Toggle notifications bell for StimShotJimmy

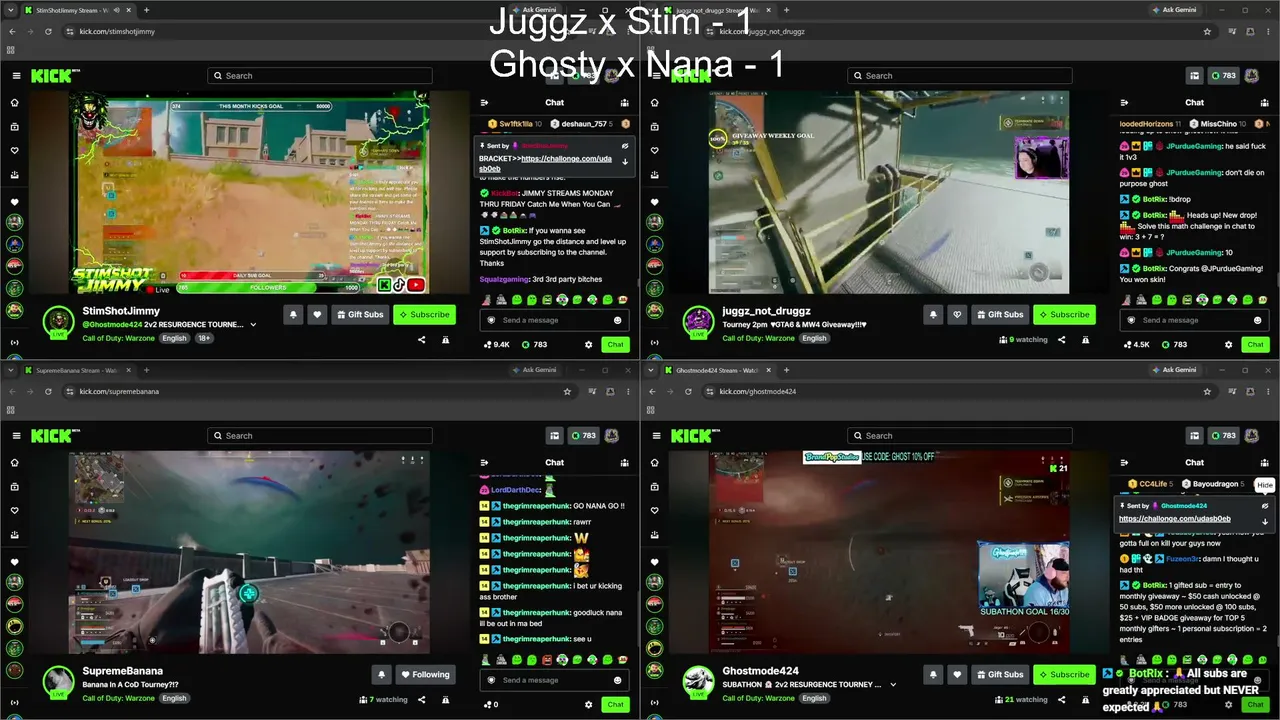click(293, 314)
